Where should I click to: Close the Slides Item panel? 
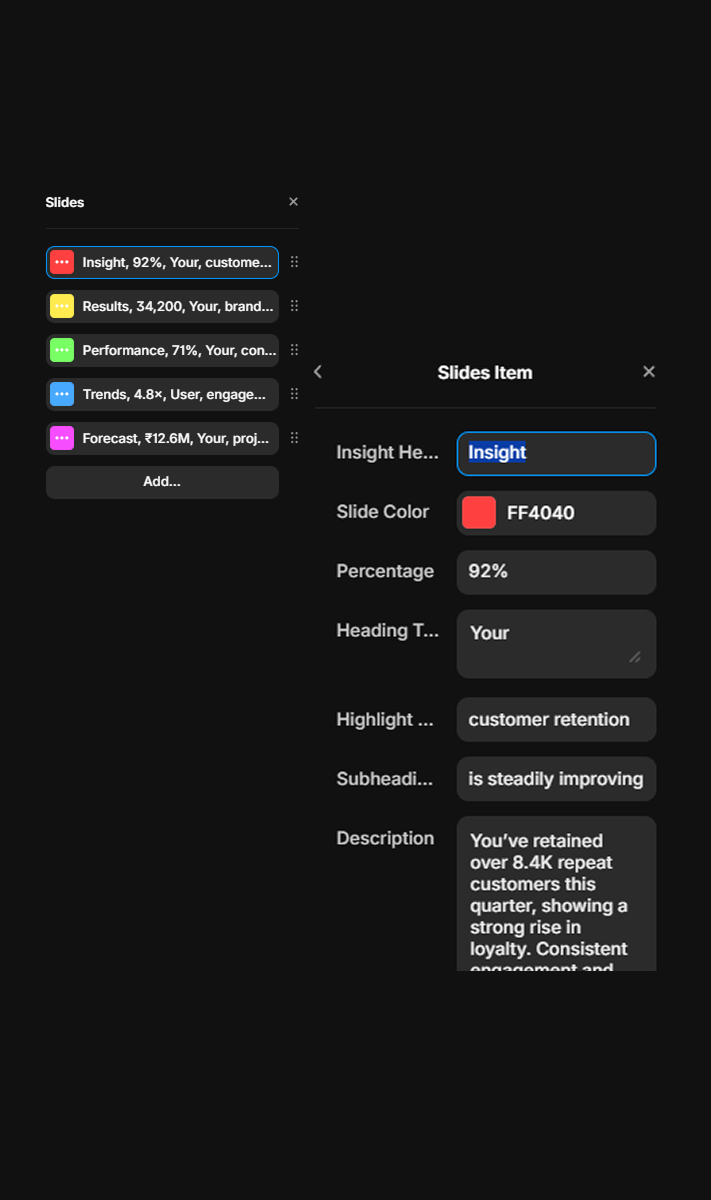tap(649, 372)
